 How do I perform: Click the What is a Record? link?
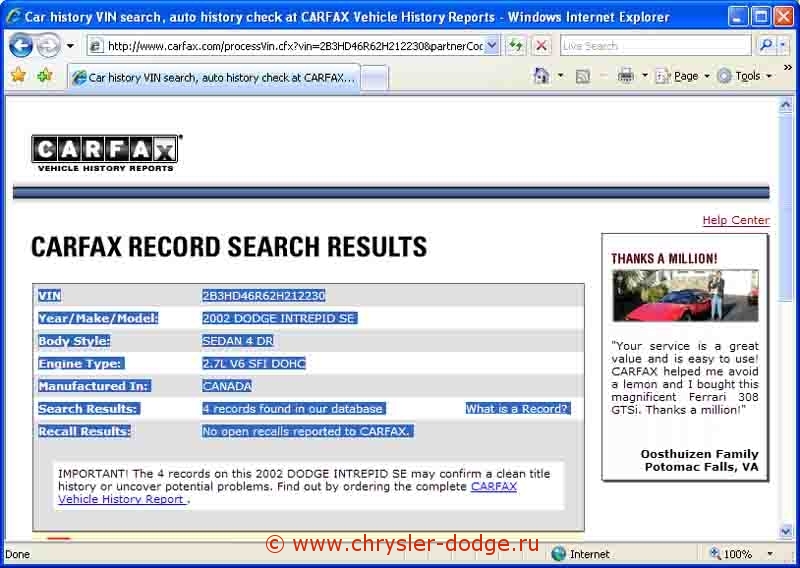point(516,409)
